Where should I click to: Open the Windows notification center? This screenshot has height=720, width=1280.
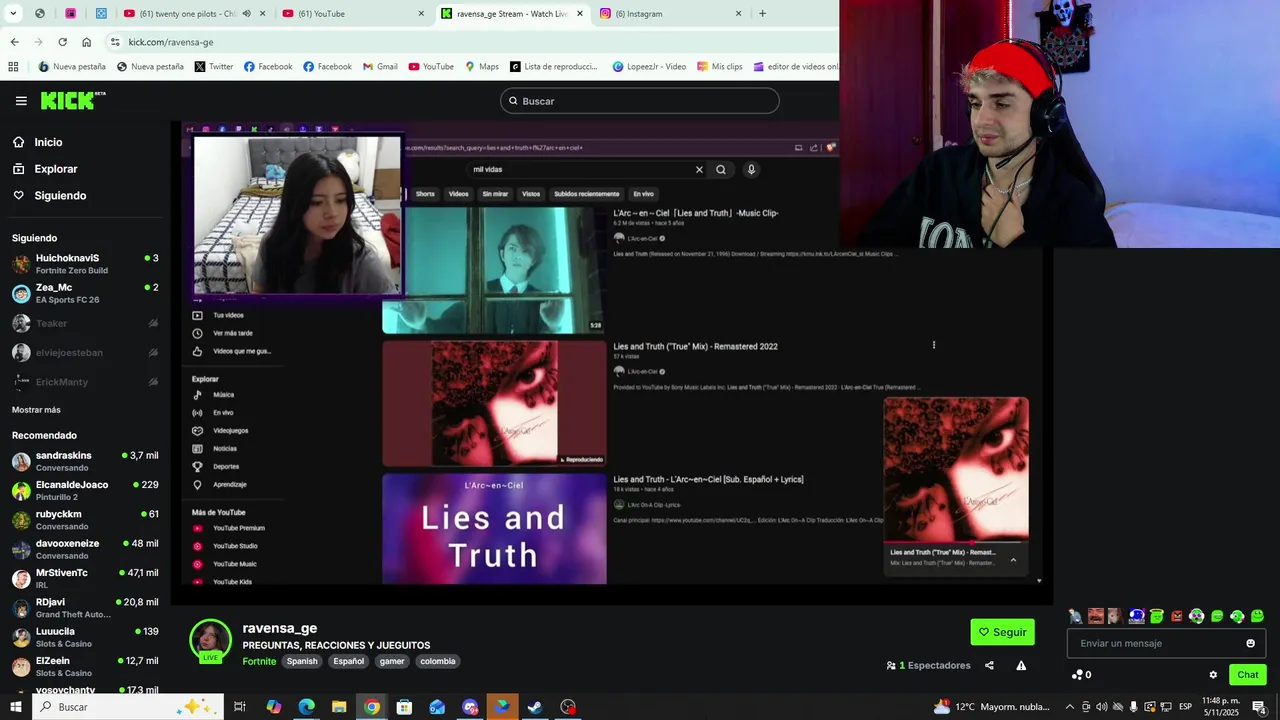tap(1259, 707)
